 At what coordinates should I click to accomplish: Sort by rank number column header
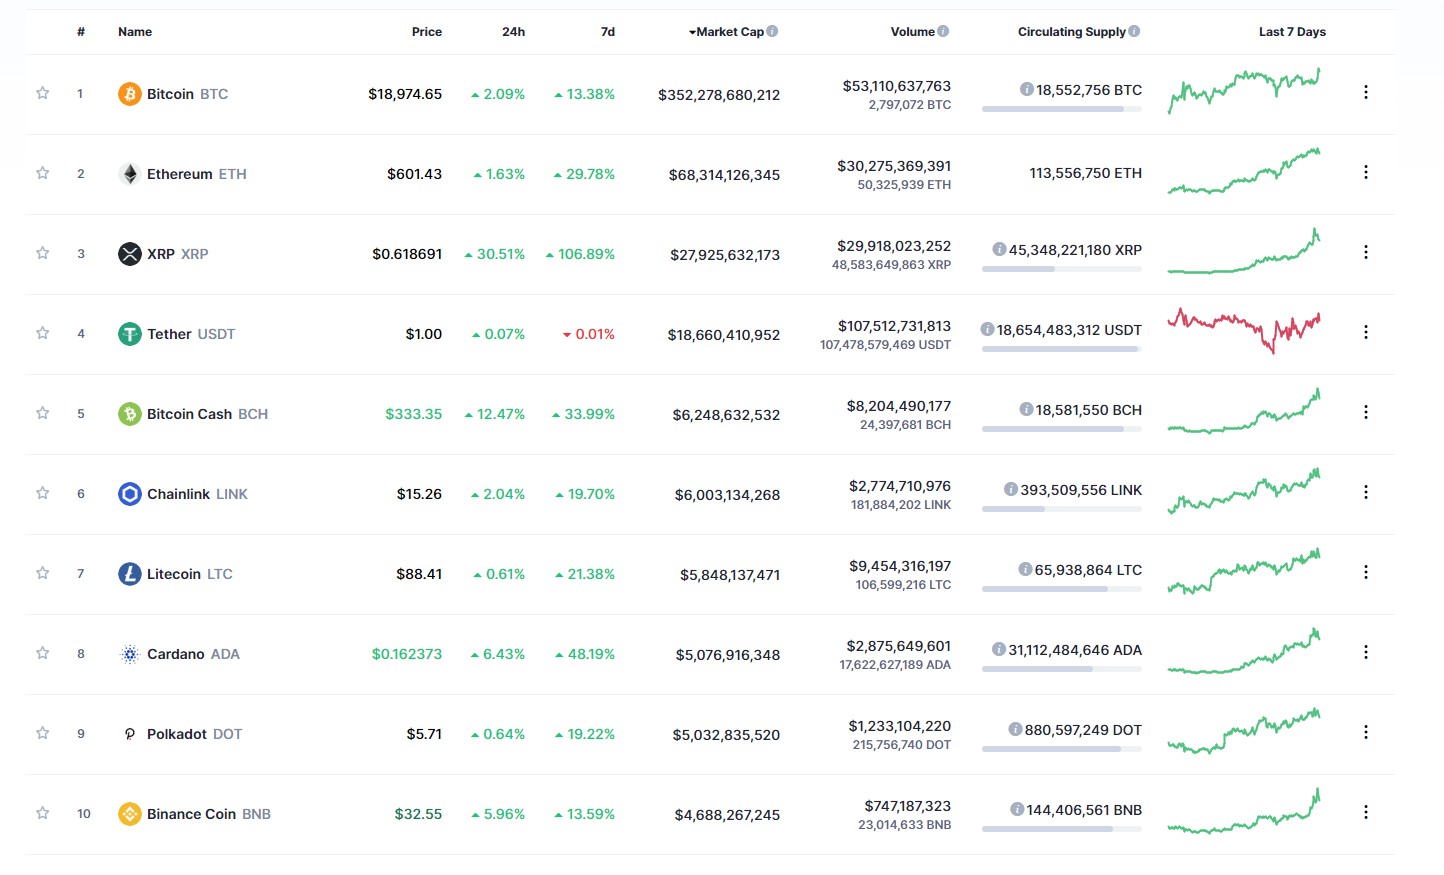(x=81, y=32)
